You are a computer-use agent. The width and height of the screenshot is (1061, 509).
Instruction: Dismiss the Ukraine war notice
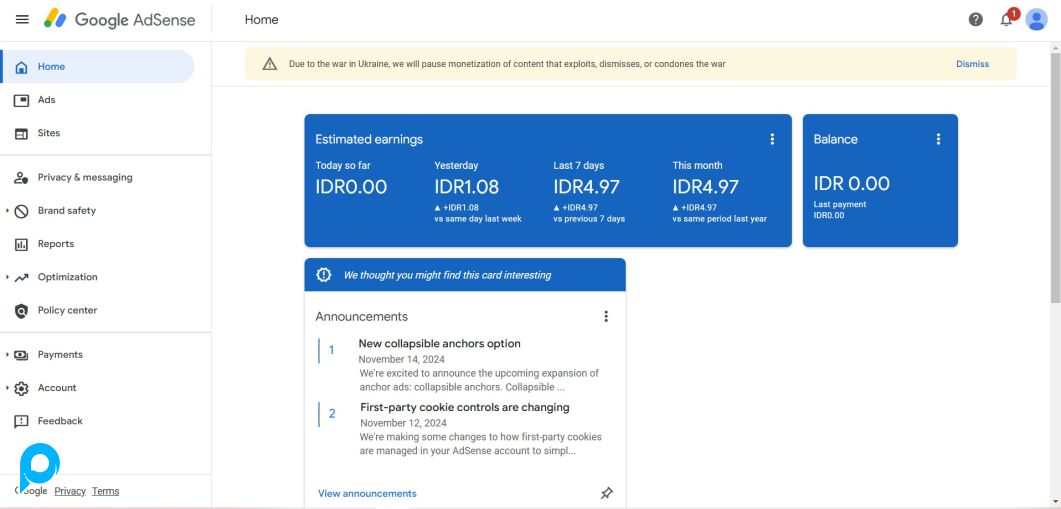tap(972, 64)
